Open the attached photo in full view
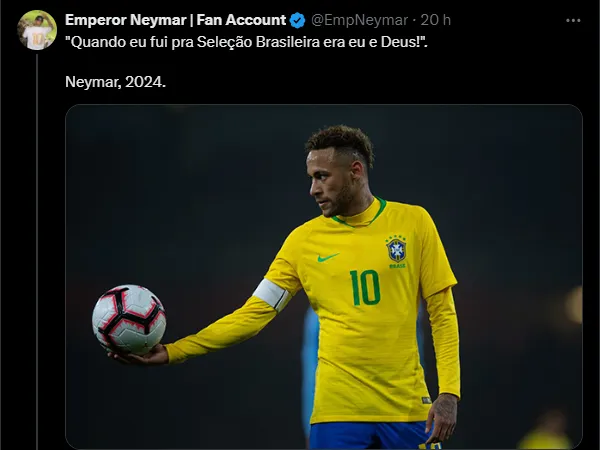Image resolution: width=600 pixels, height=450 pixels. 324,277
